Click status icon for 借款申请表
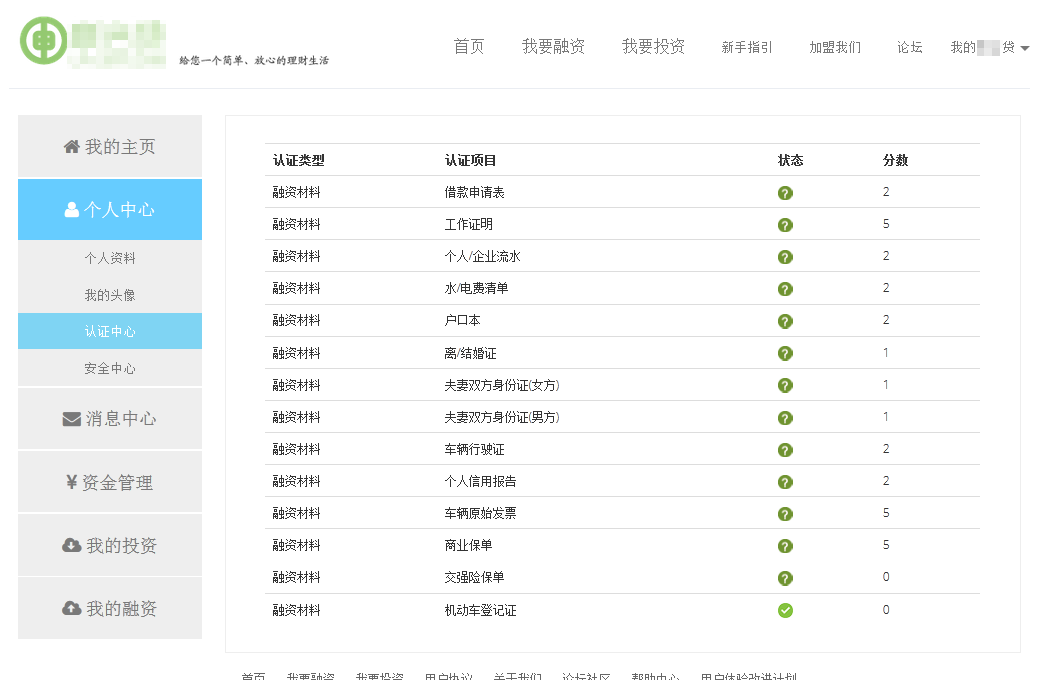 (x=785, y=193)
